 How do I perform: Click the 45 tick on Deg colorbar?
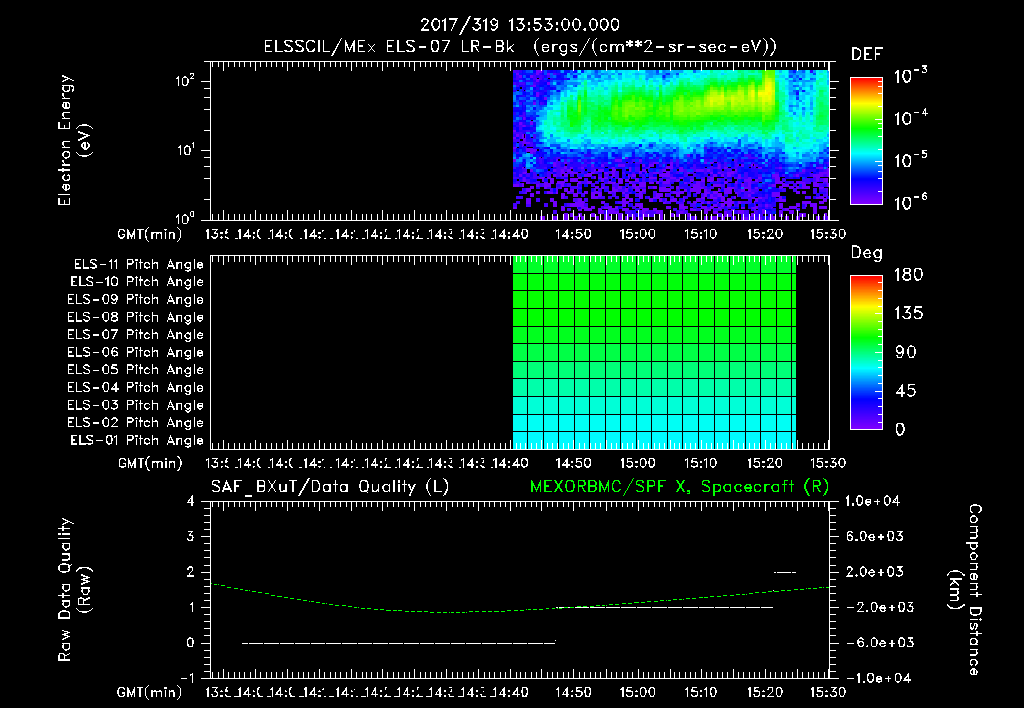(x=905, y=391)
